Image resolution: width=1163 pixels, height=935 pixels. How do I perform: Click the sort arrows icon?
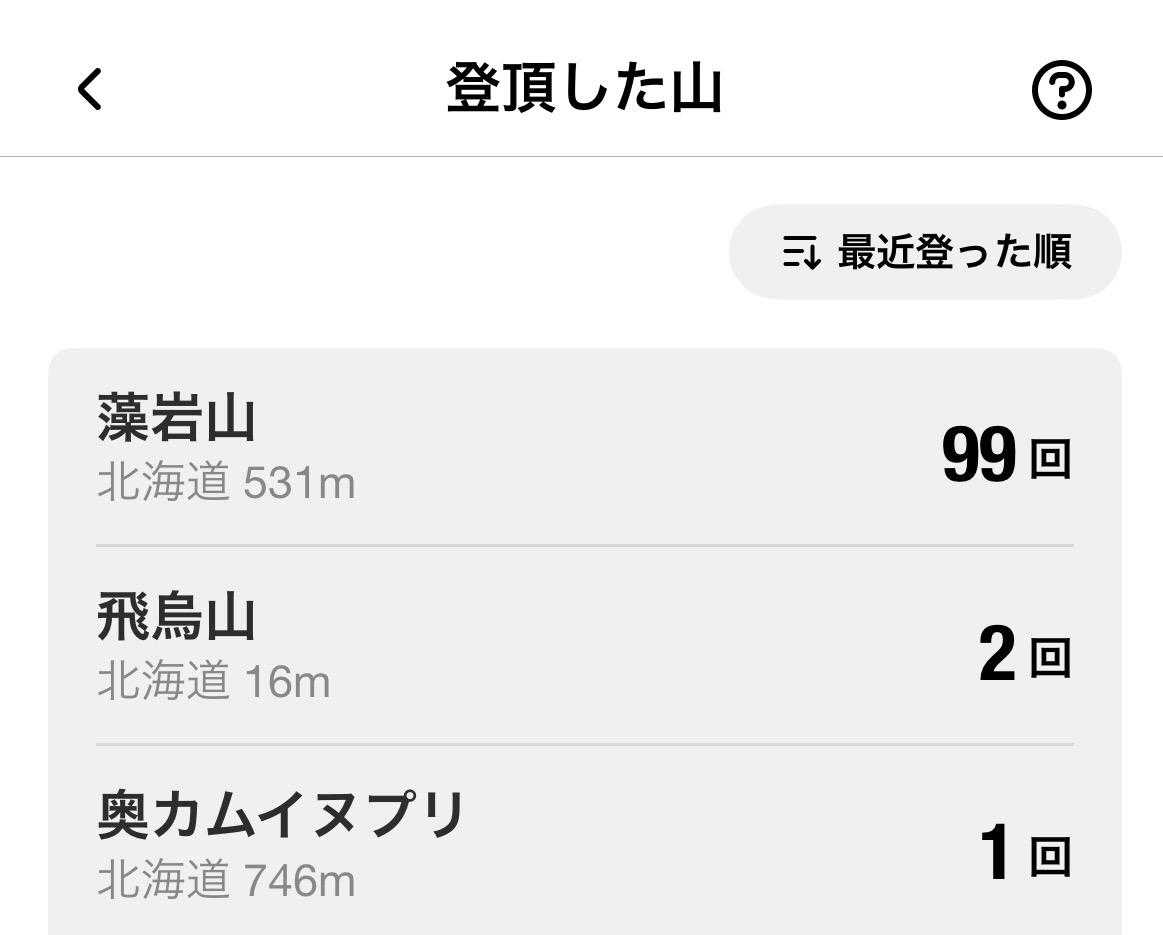tap(801, 252)
